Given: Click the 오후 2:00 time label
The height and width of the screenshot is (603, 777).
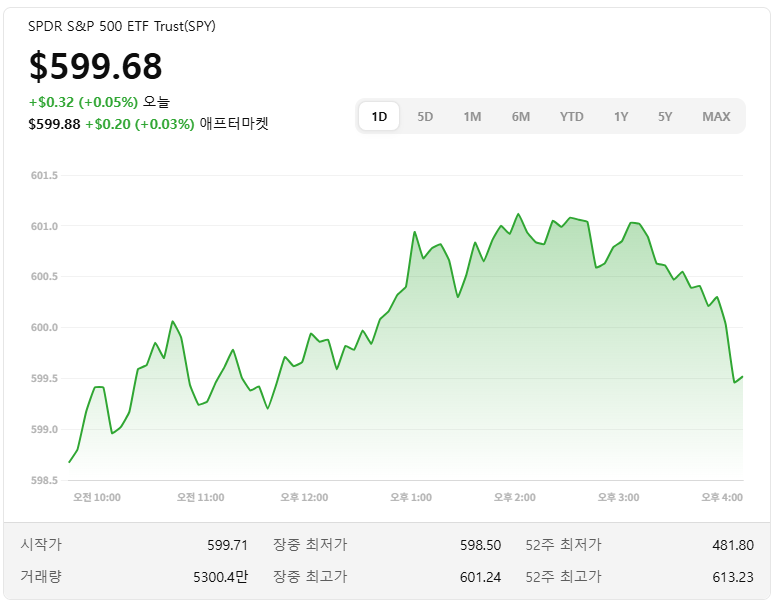Looking at the screenshot, I should [514, 497].
